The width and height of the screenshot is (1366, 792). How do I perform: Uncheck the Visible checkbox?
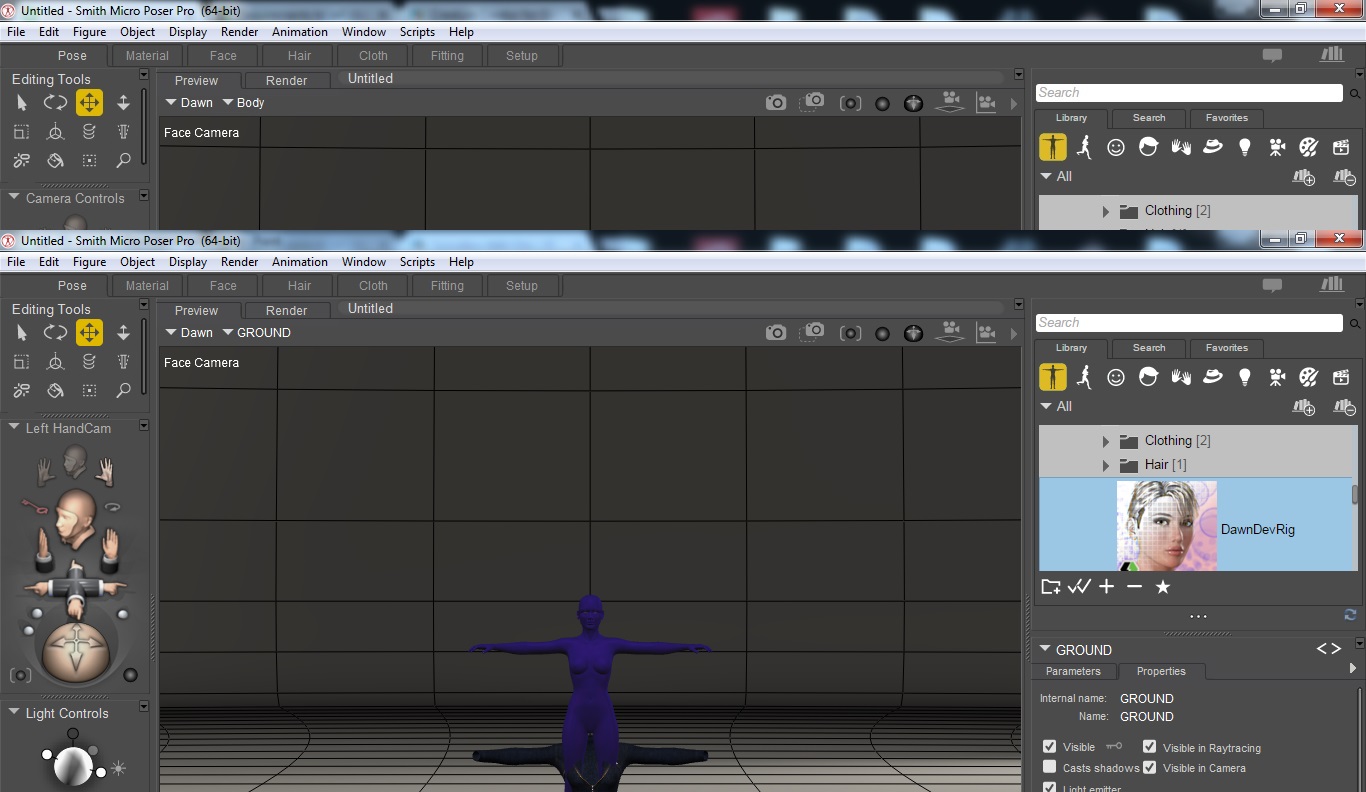tap(1049, 747)
